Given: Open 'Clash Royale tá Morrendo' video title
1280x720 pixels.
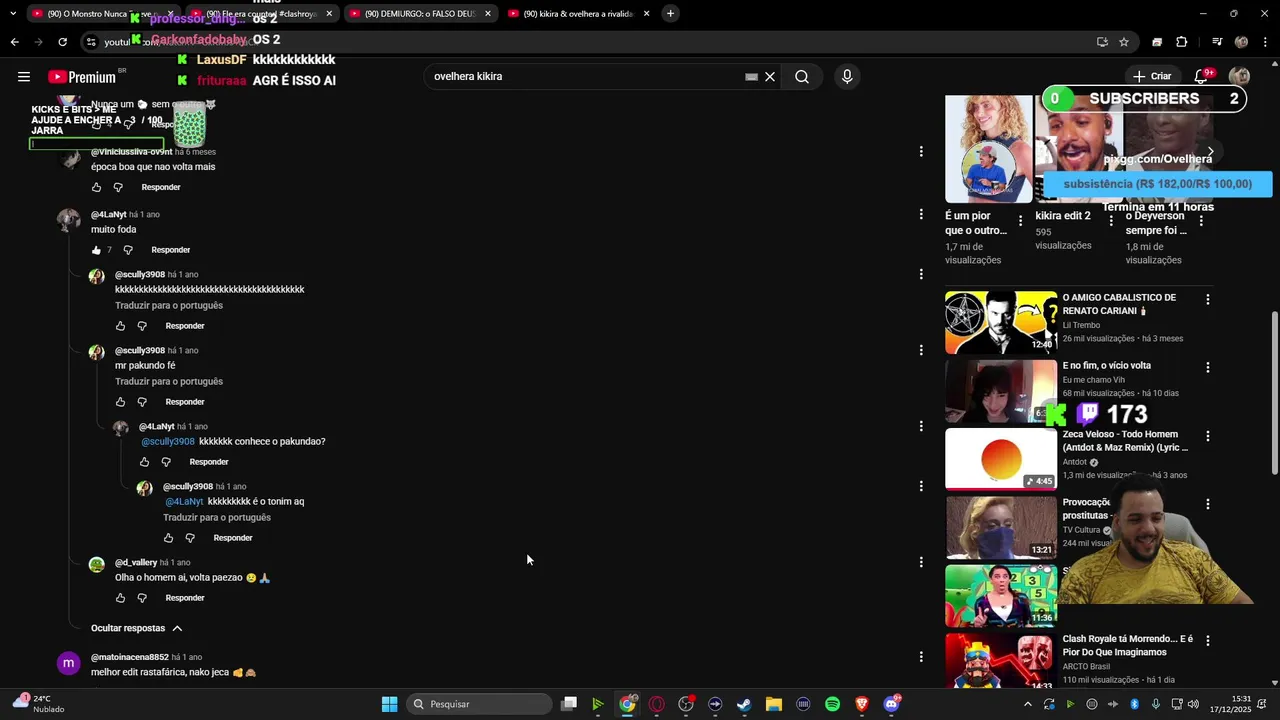Looking at the screenshot, I should 1127,645.
